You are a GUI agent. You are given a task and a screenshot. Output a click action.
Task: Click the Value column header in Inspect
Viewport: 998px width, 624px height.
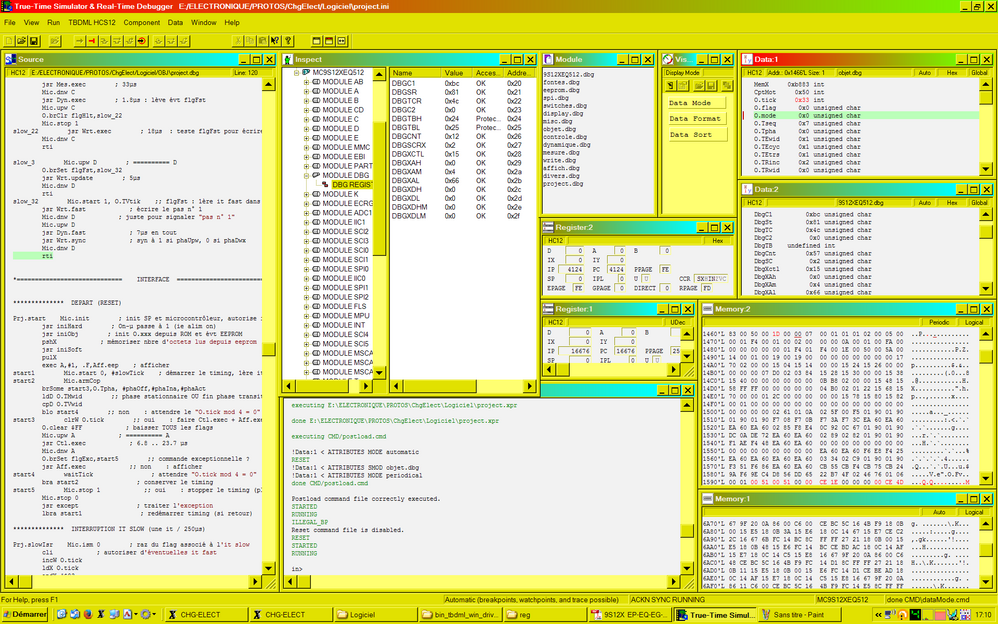[457, 73]
